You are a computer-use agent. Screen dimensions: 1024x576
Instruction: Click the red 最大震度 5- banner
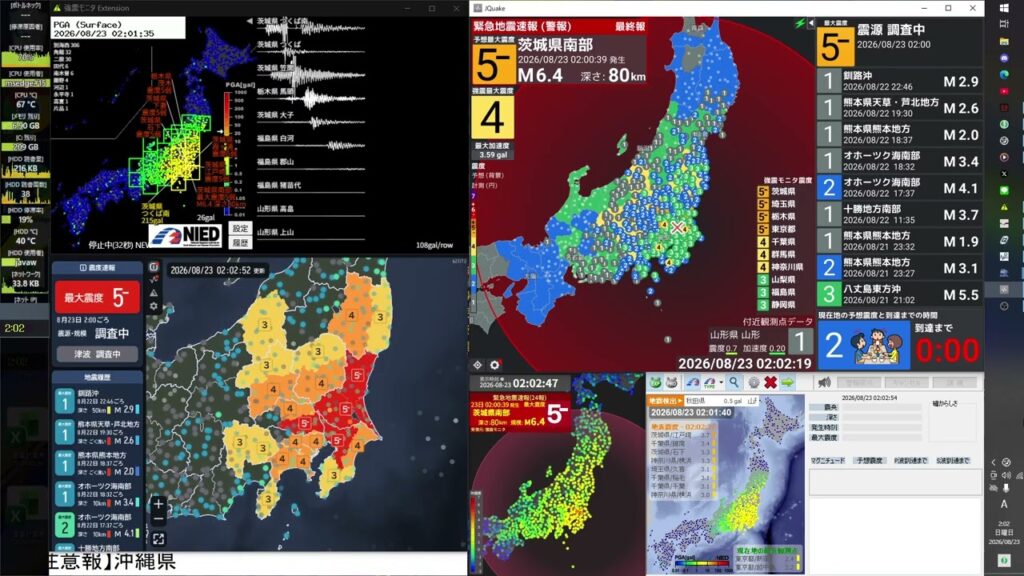click(97, 298)
